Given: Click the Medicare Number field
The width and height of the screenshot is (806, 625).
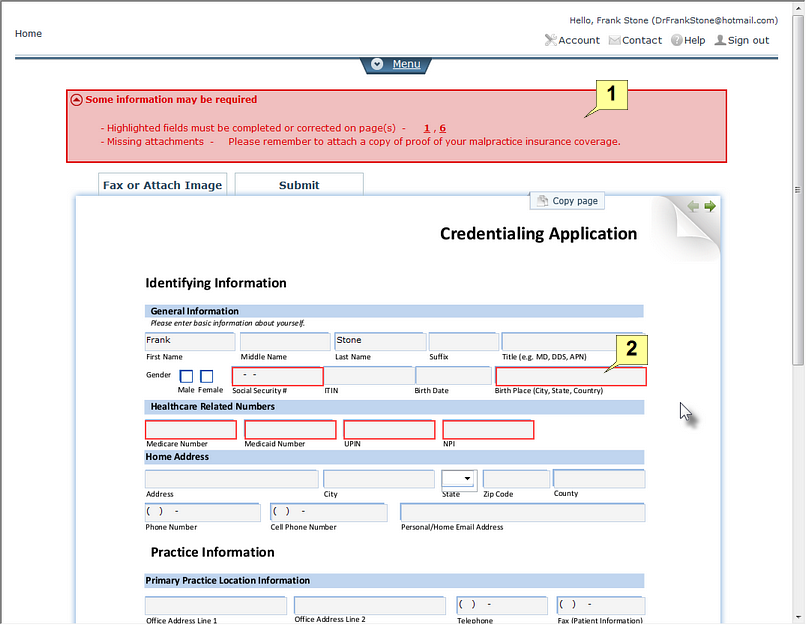Looking at the screenshot, I should click(x=190, y=429).
